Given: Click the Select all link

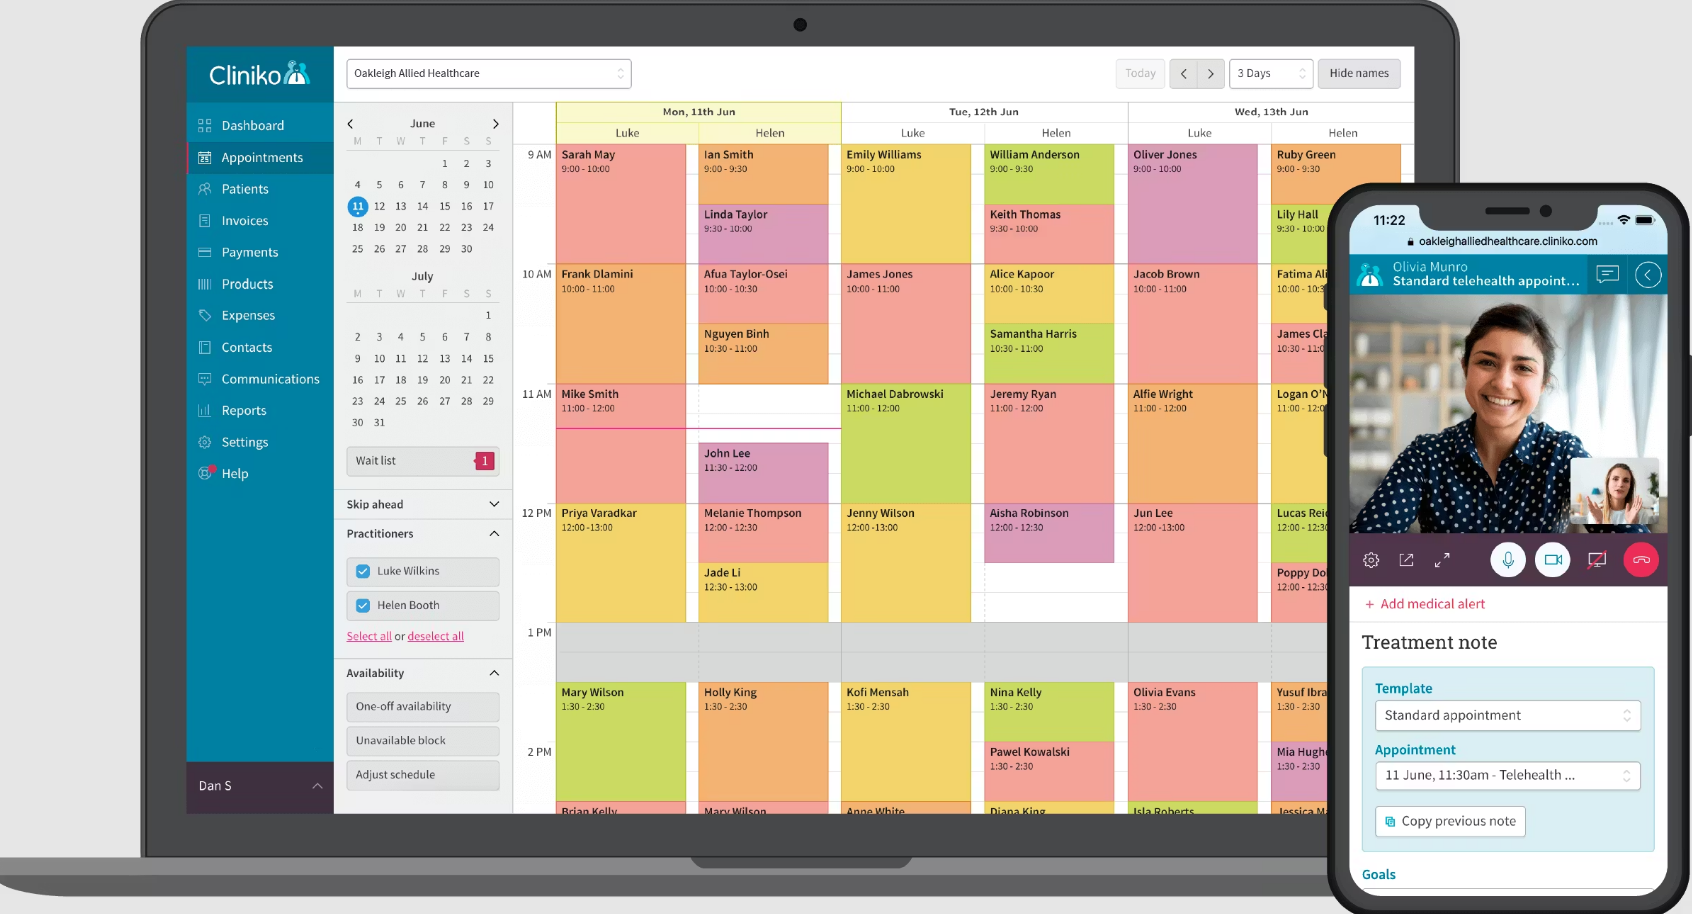Looking at the screenshot, I should click(369, 636).
